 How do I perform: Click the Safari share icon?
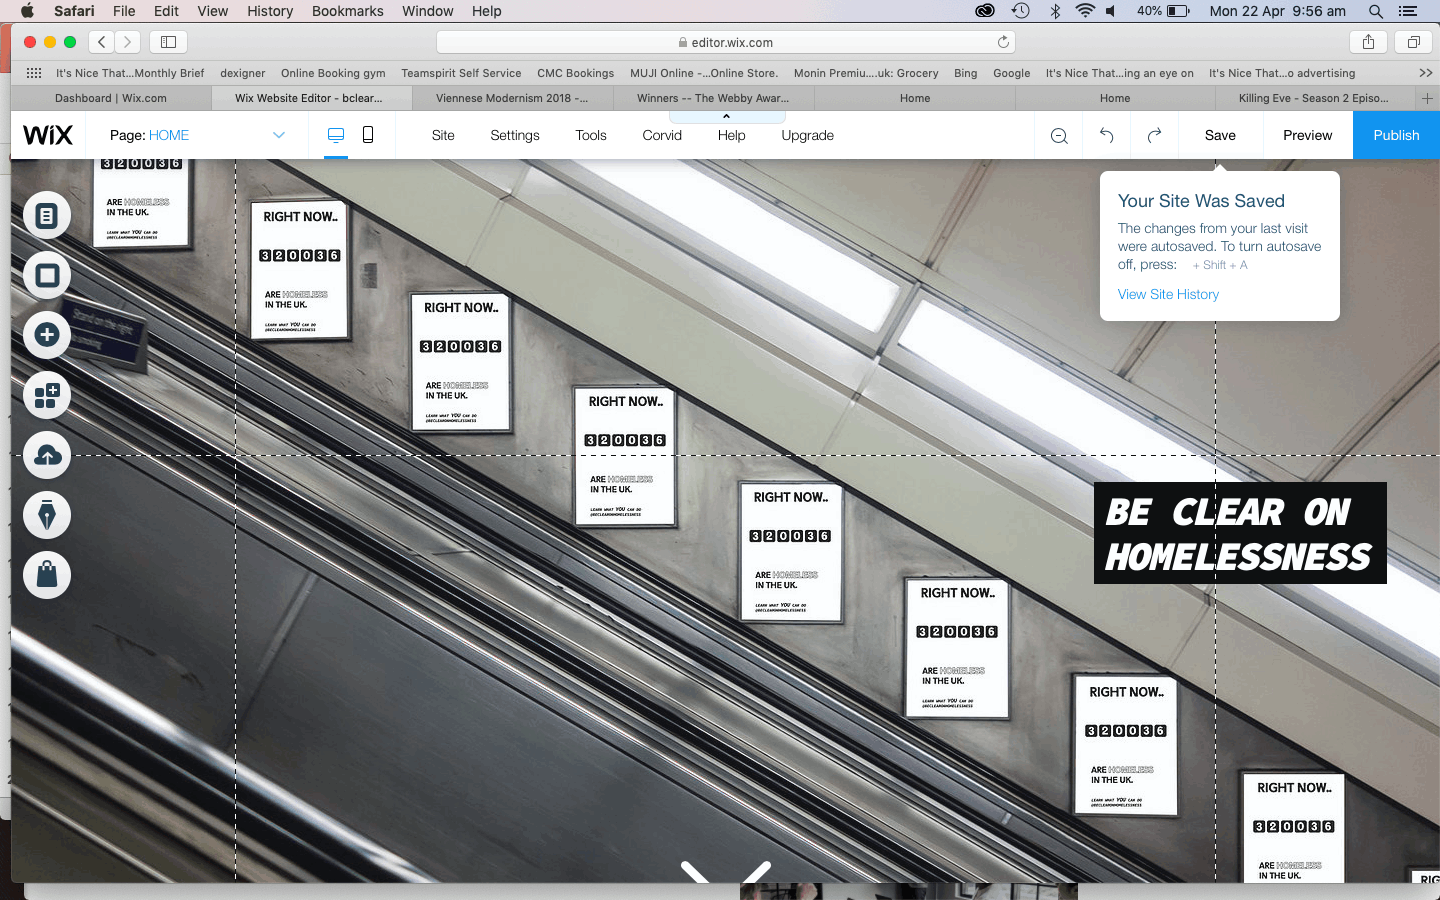(x=1368, y=42)
